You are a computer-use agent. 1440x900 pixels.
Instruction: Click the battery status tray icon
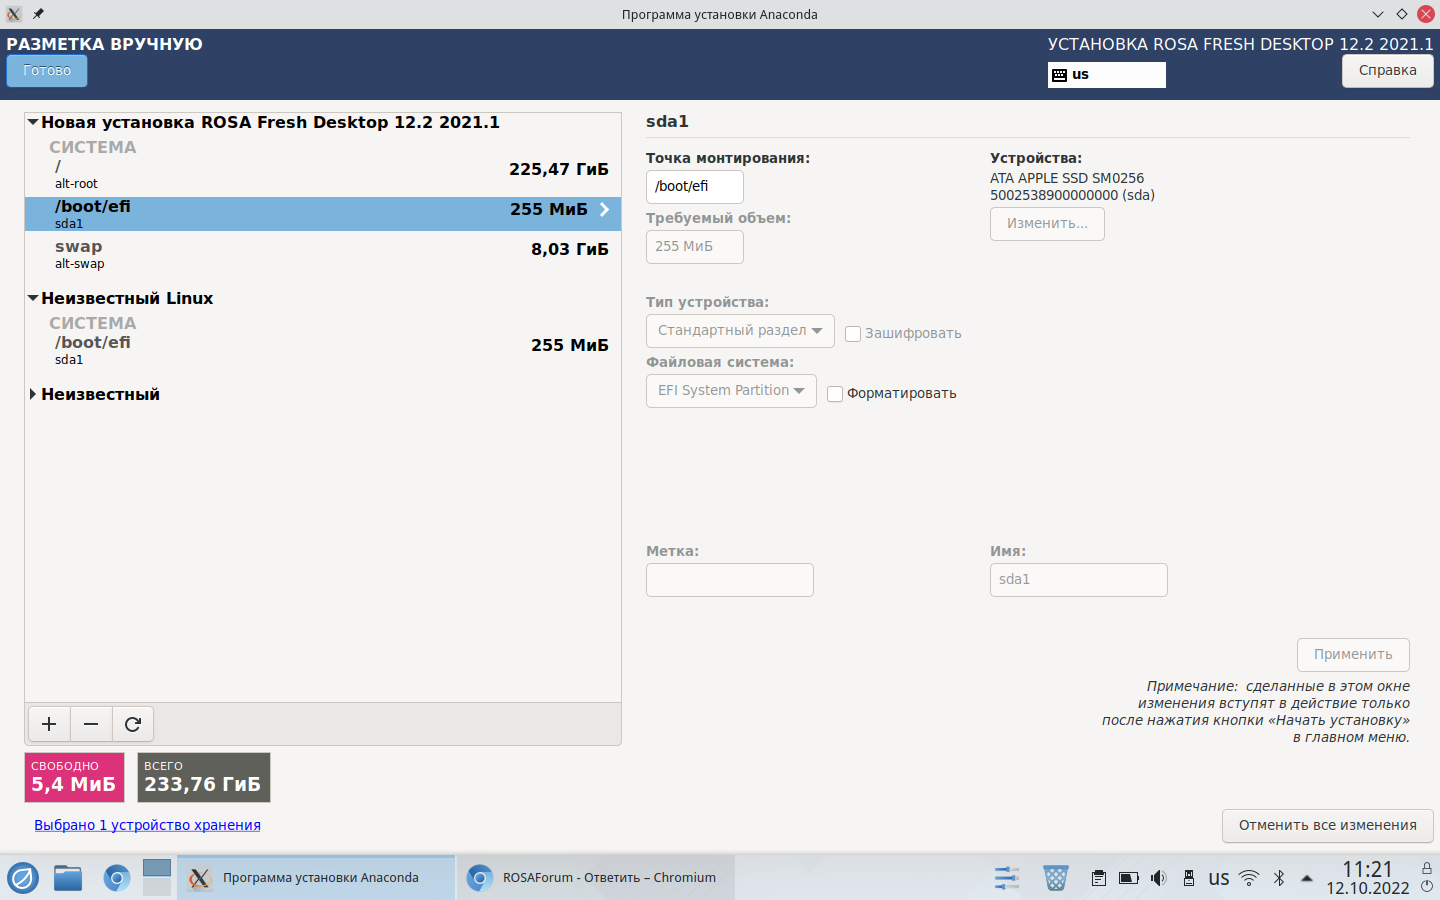point(1128,878)
